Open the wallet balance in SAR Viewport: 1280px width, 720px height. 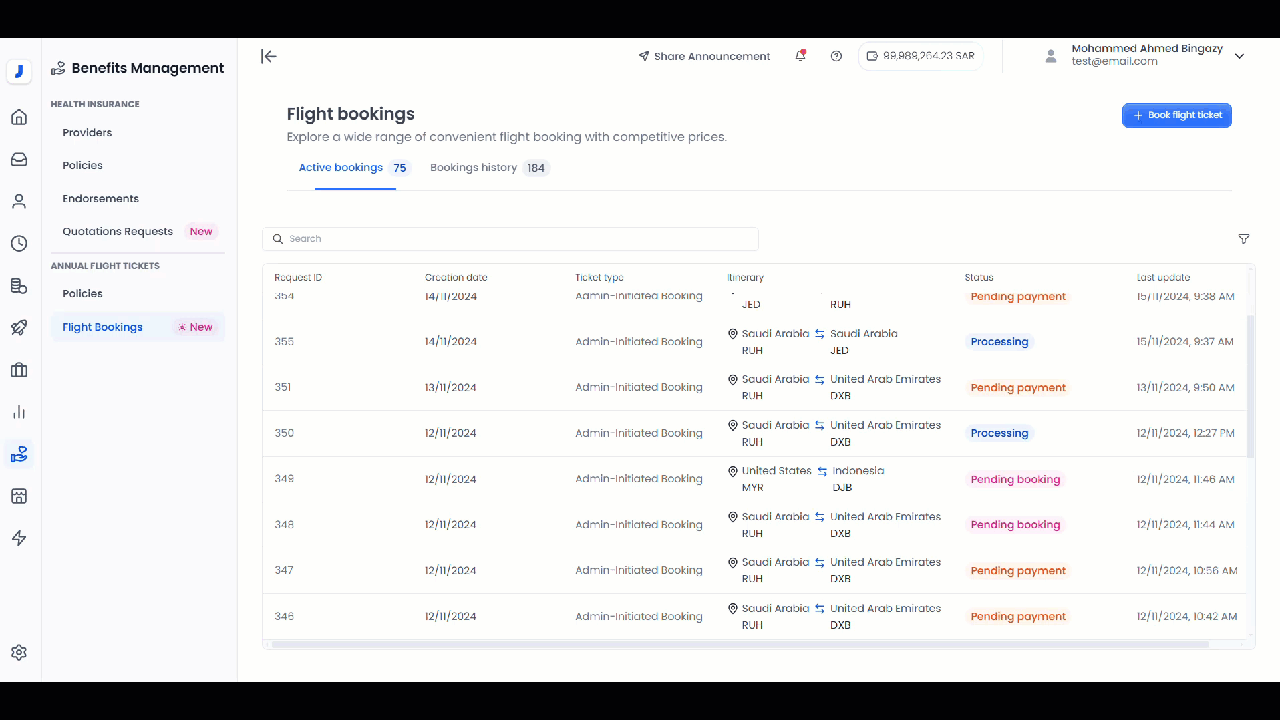click(x=920, y=56)
